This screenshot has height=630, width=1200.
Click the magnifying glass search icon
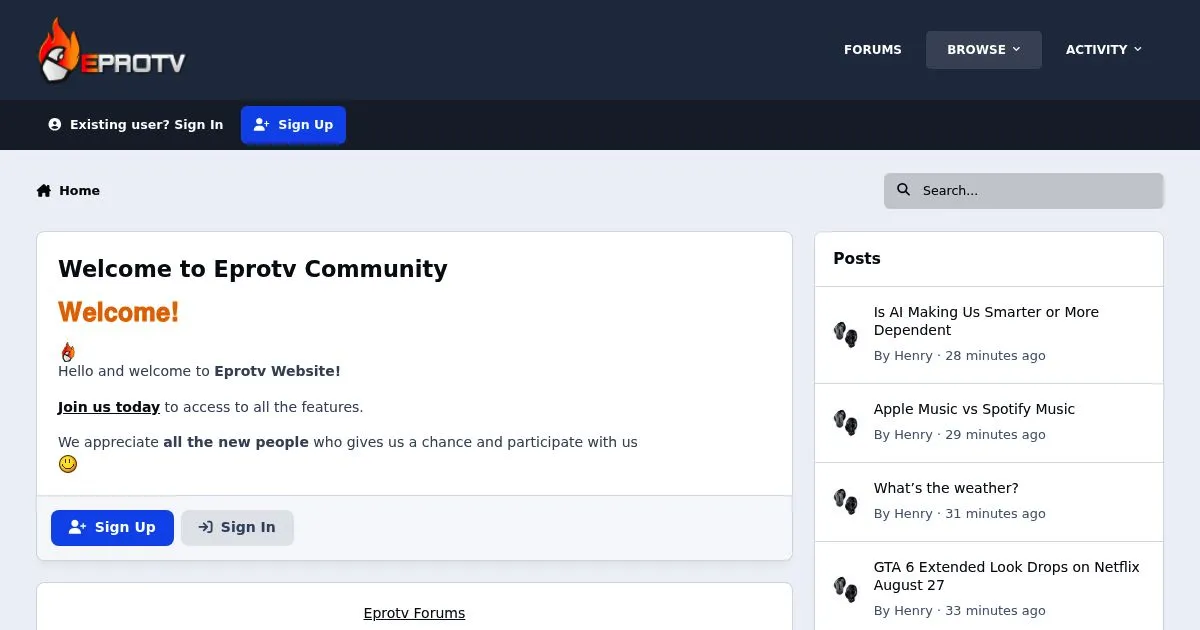pyautogui.click(x=904, y=190)
